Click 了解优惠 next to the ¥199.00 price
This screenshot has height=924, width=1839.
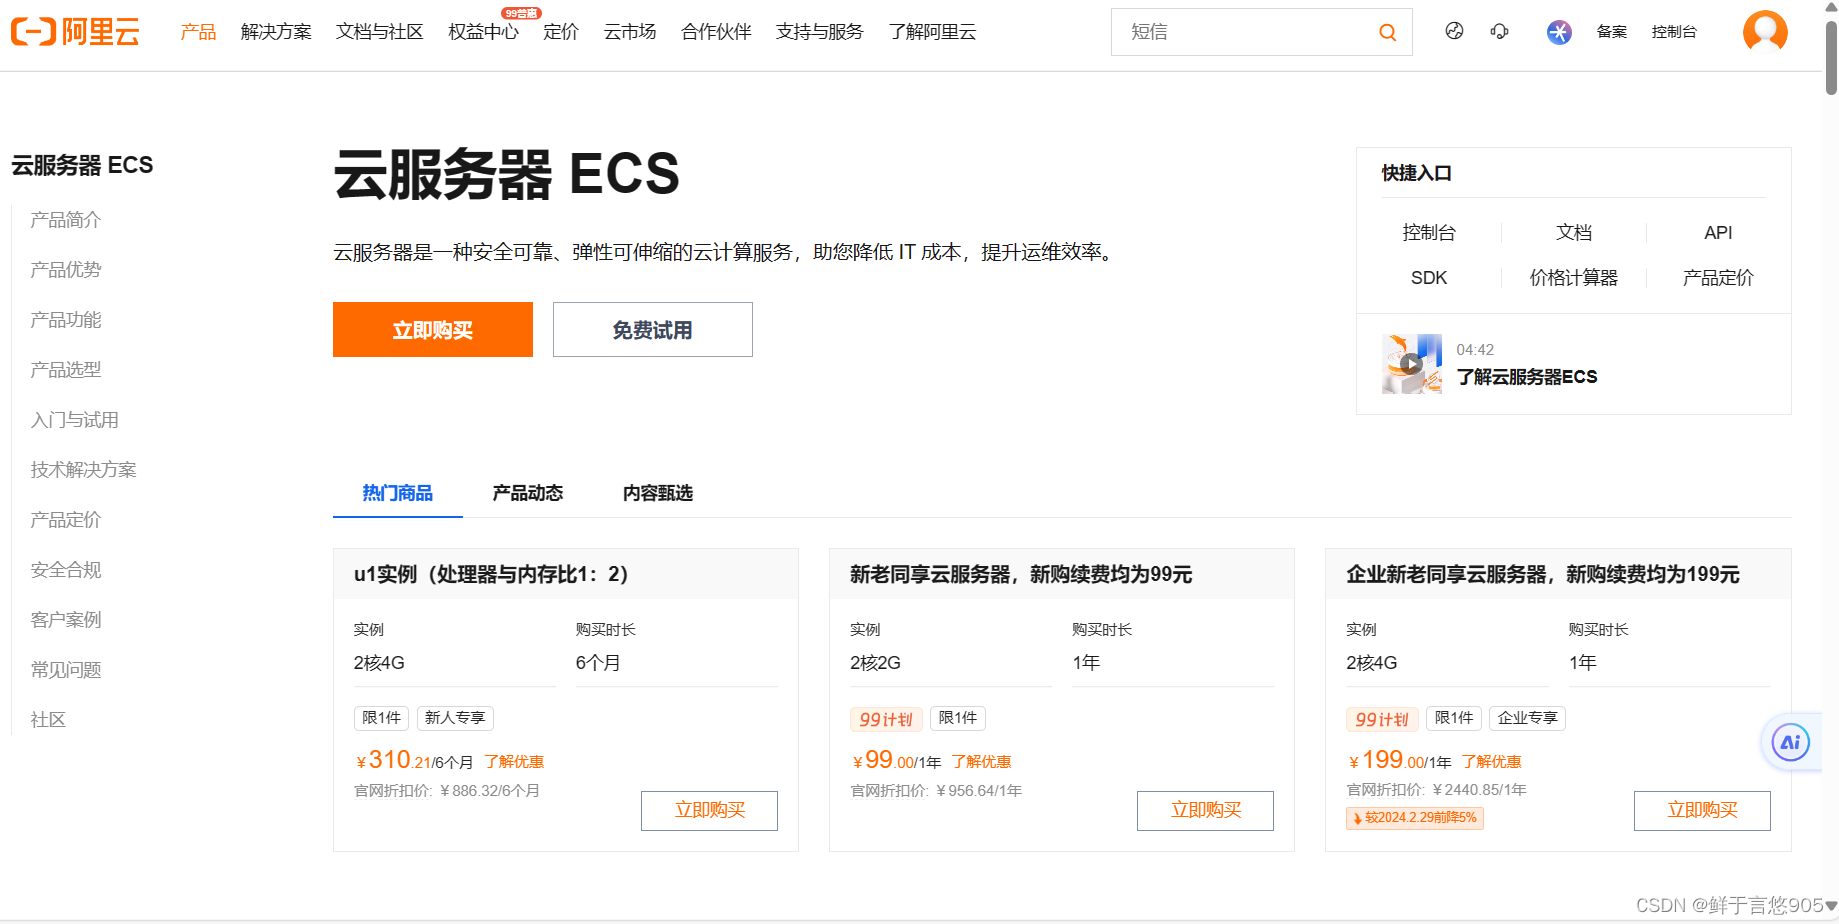click(1491, 762)
